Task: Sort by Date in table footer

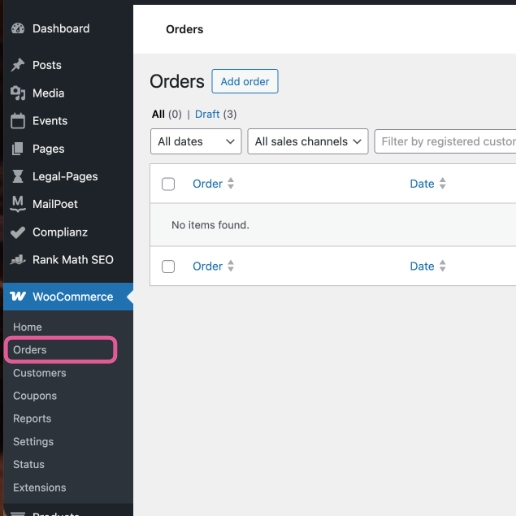Action: pyautogui.click(x=422, y=266)
